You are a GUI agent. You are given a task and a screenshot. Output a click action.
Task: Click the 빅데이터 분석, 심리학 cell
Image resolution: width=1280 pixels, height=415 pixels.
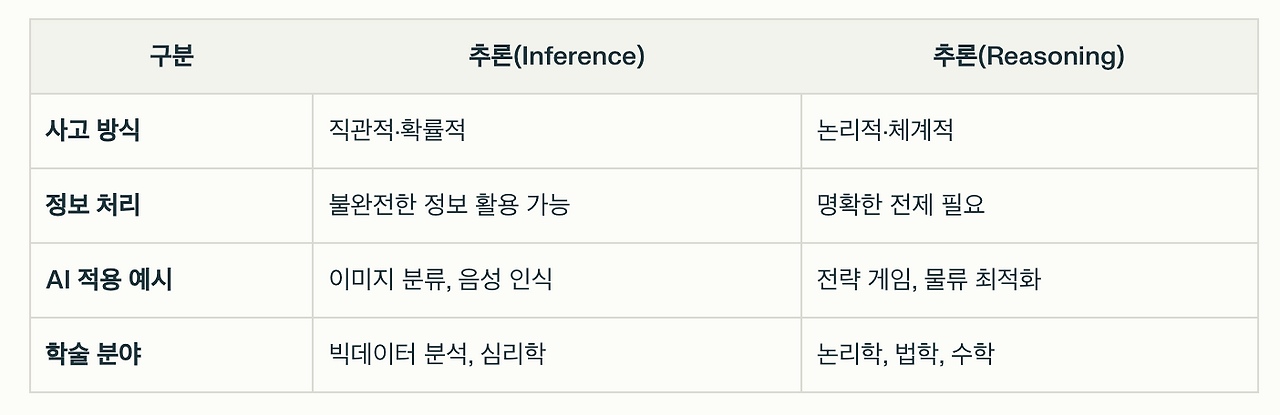pos(557,355)
